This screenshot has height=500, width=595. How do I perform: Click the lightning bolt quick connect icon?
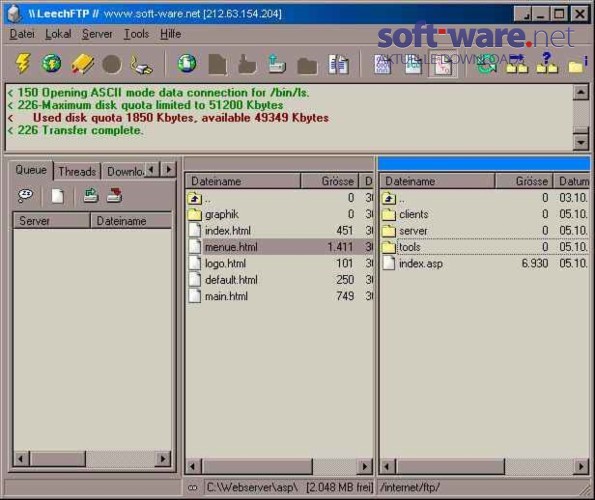23,63
